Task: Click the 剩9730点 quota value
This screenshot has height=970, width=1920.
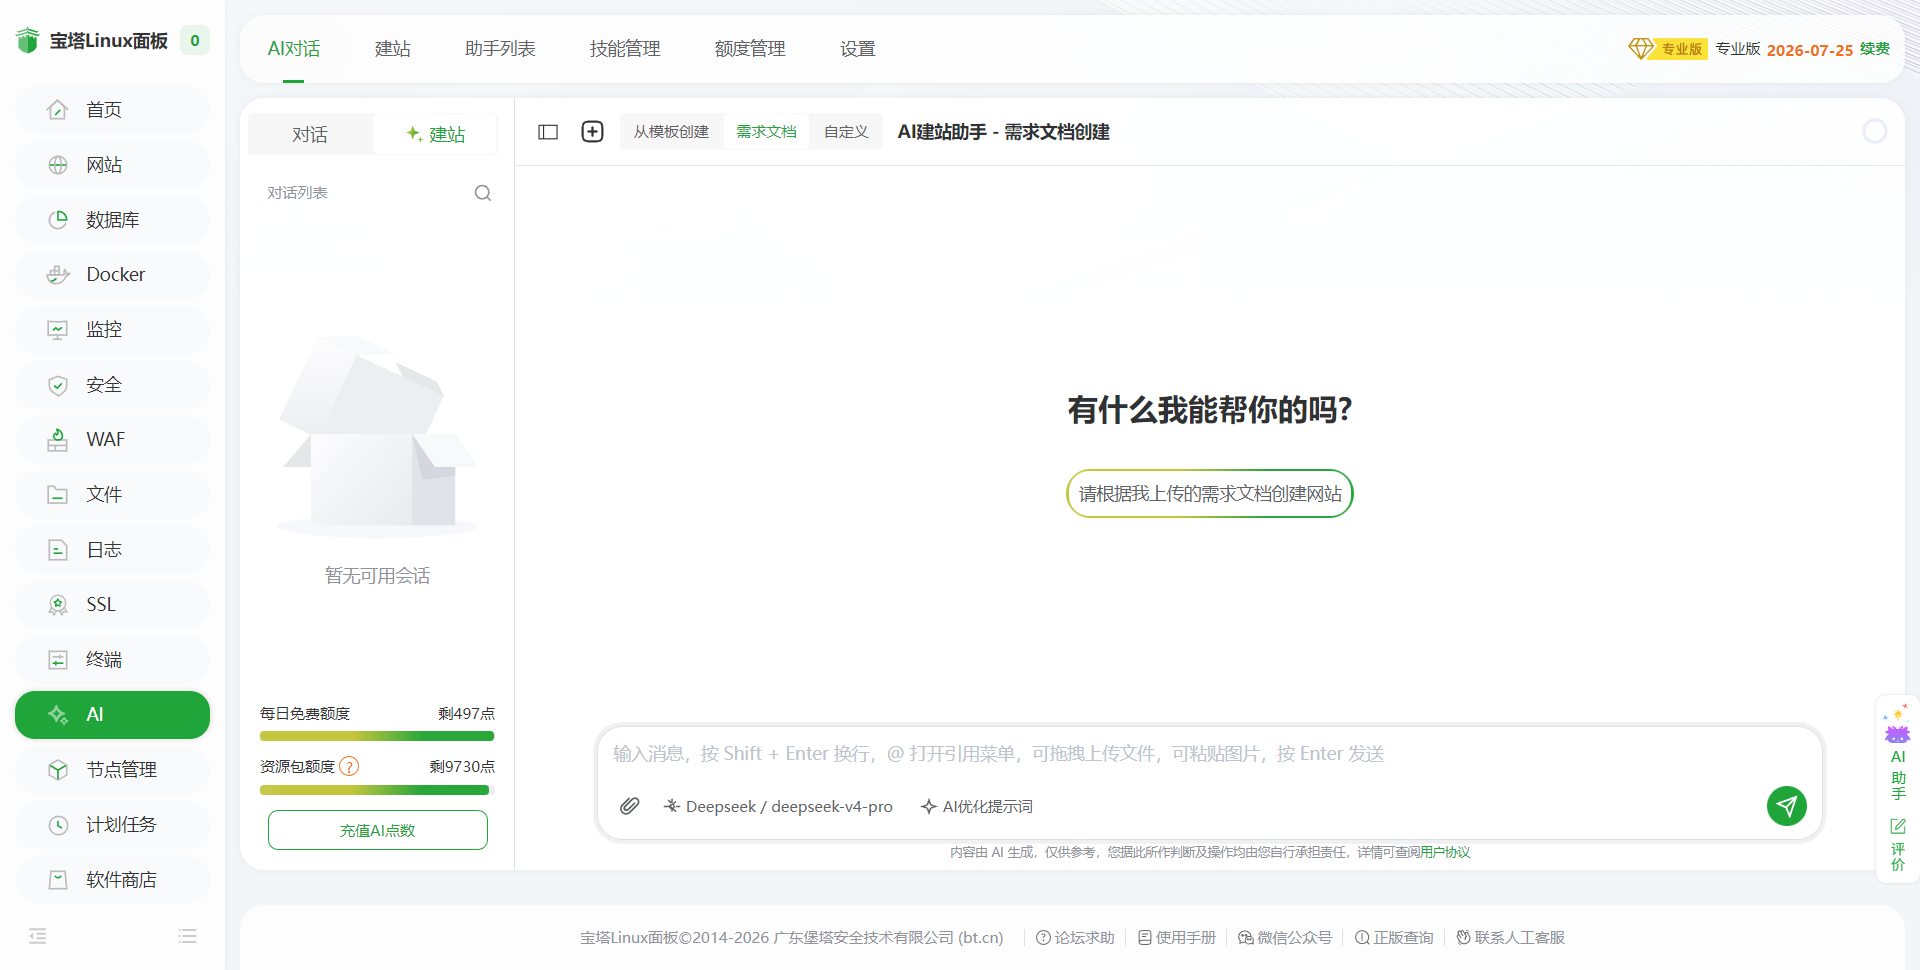Action: 462,767
